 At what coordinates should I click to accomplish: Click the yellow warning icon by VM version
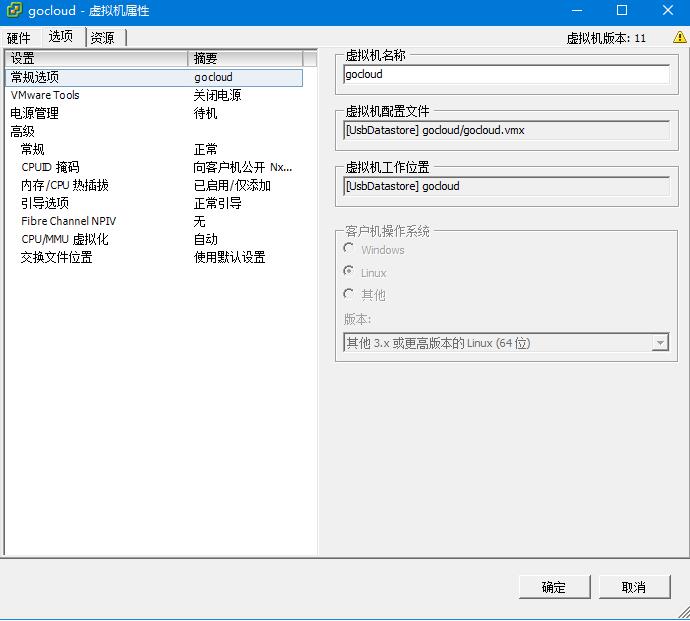[679, 37]
